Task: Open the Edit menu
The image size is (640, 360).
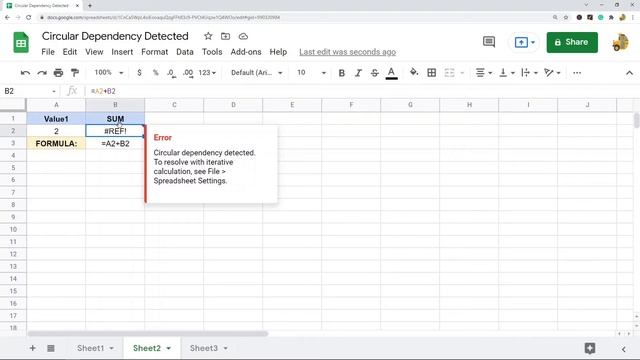Action: pos(70,52)
